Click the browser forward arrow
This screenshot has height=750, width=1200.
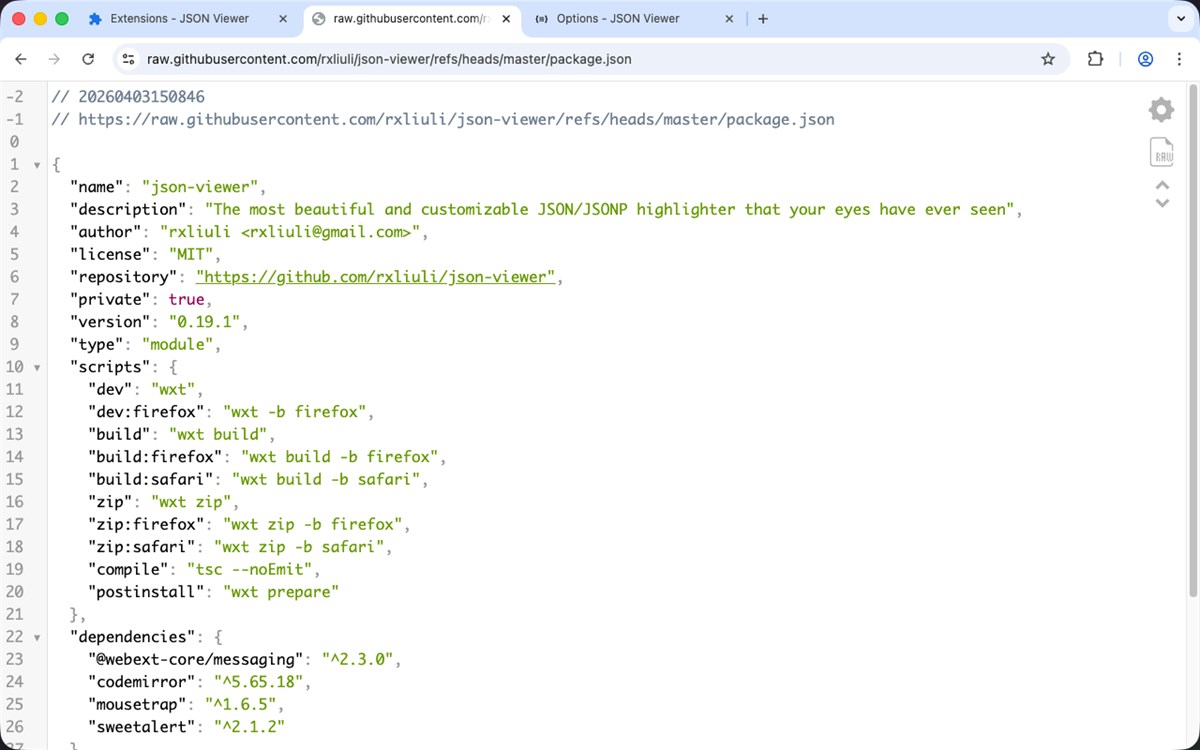54,59
